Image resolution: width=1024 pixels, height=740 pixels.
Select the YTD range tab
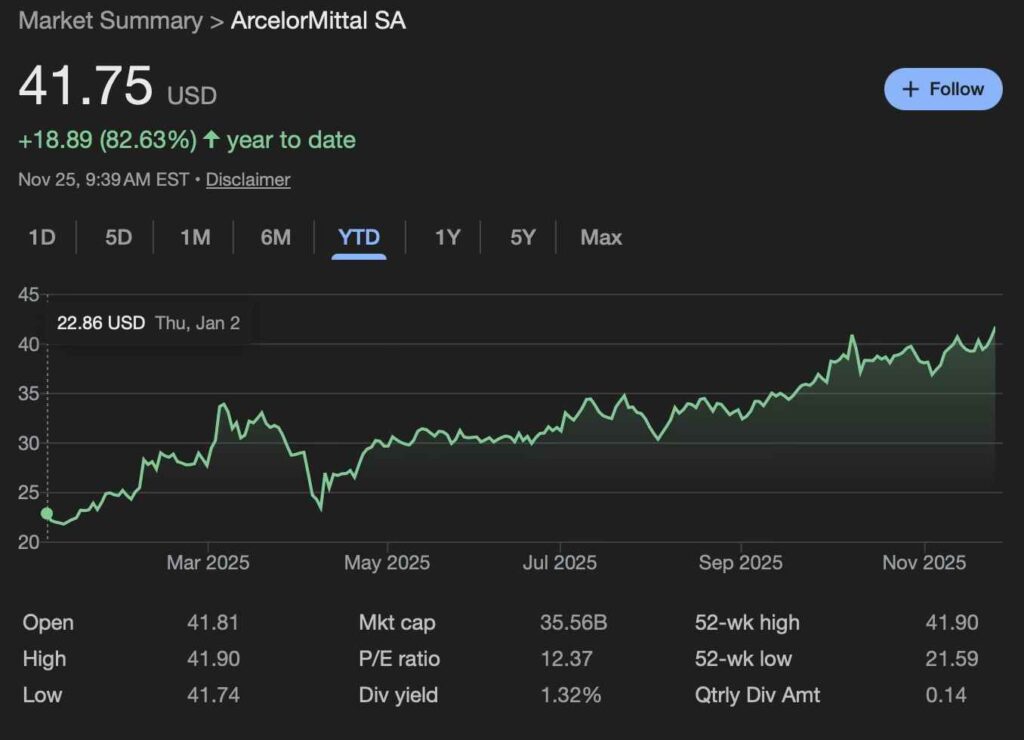pyautogui.click(x=359, y=237)
